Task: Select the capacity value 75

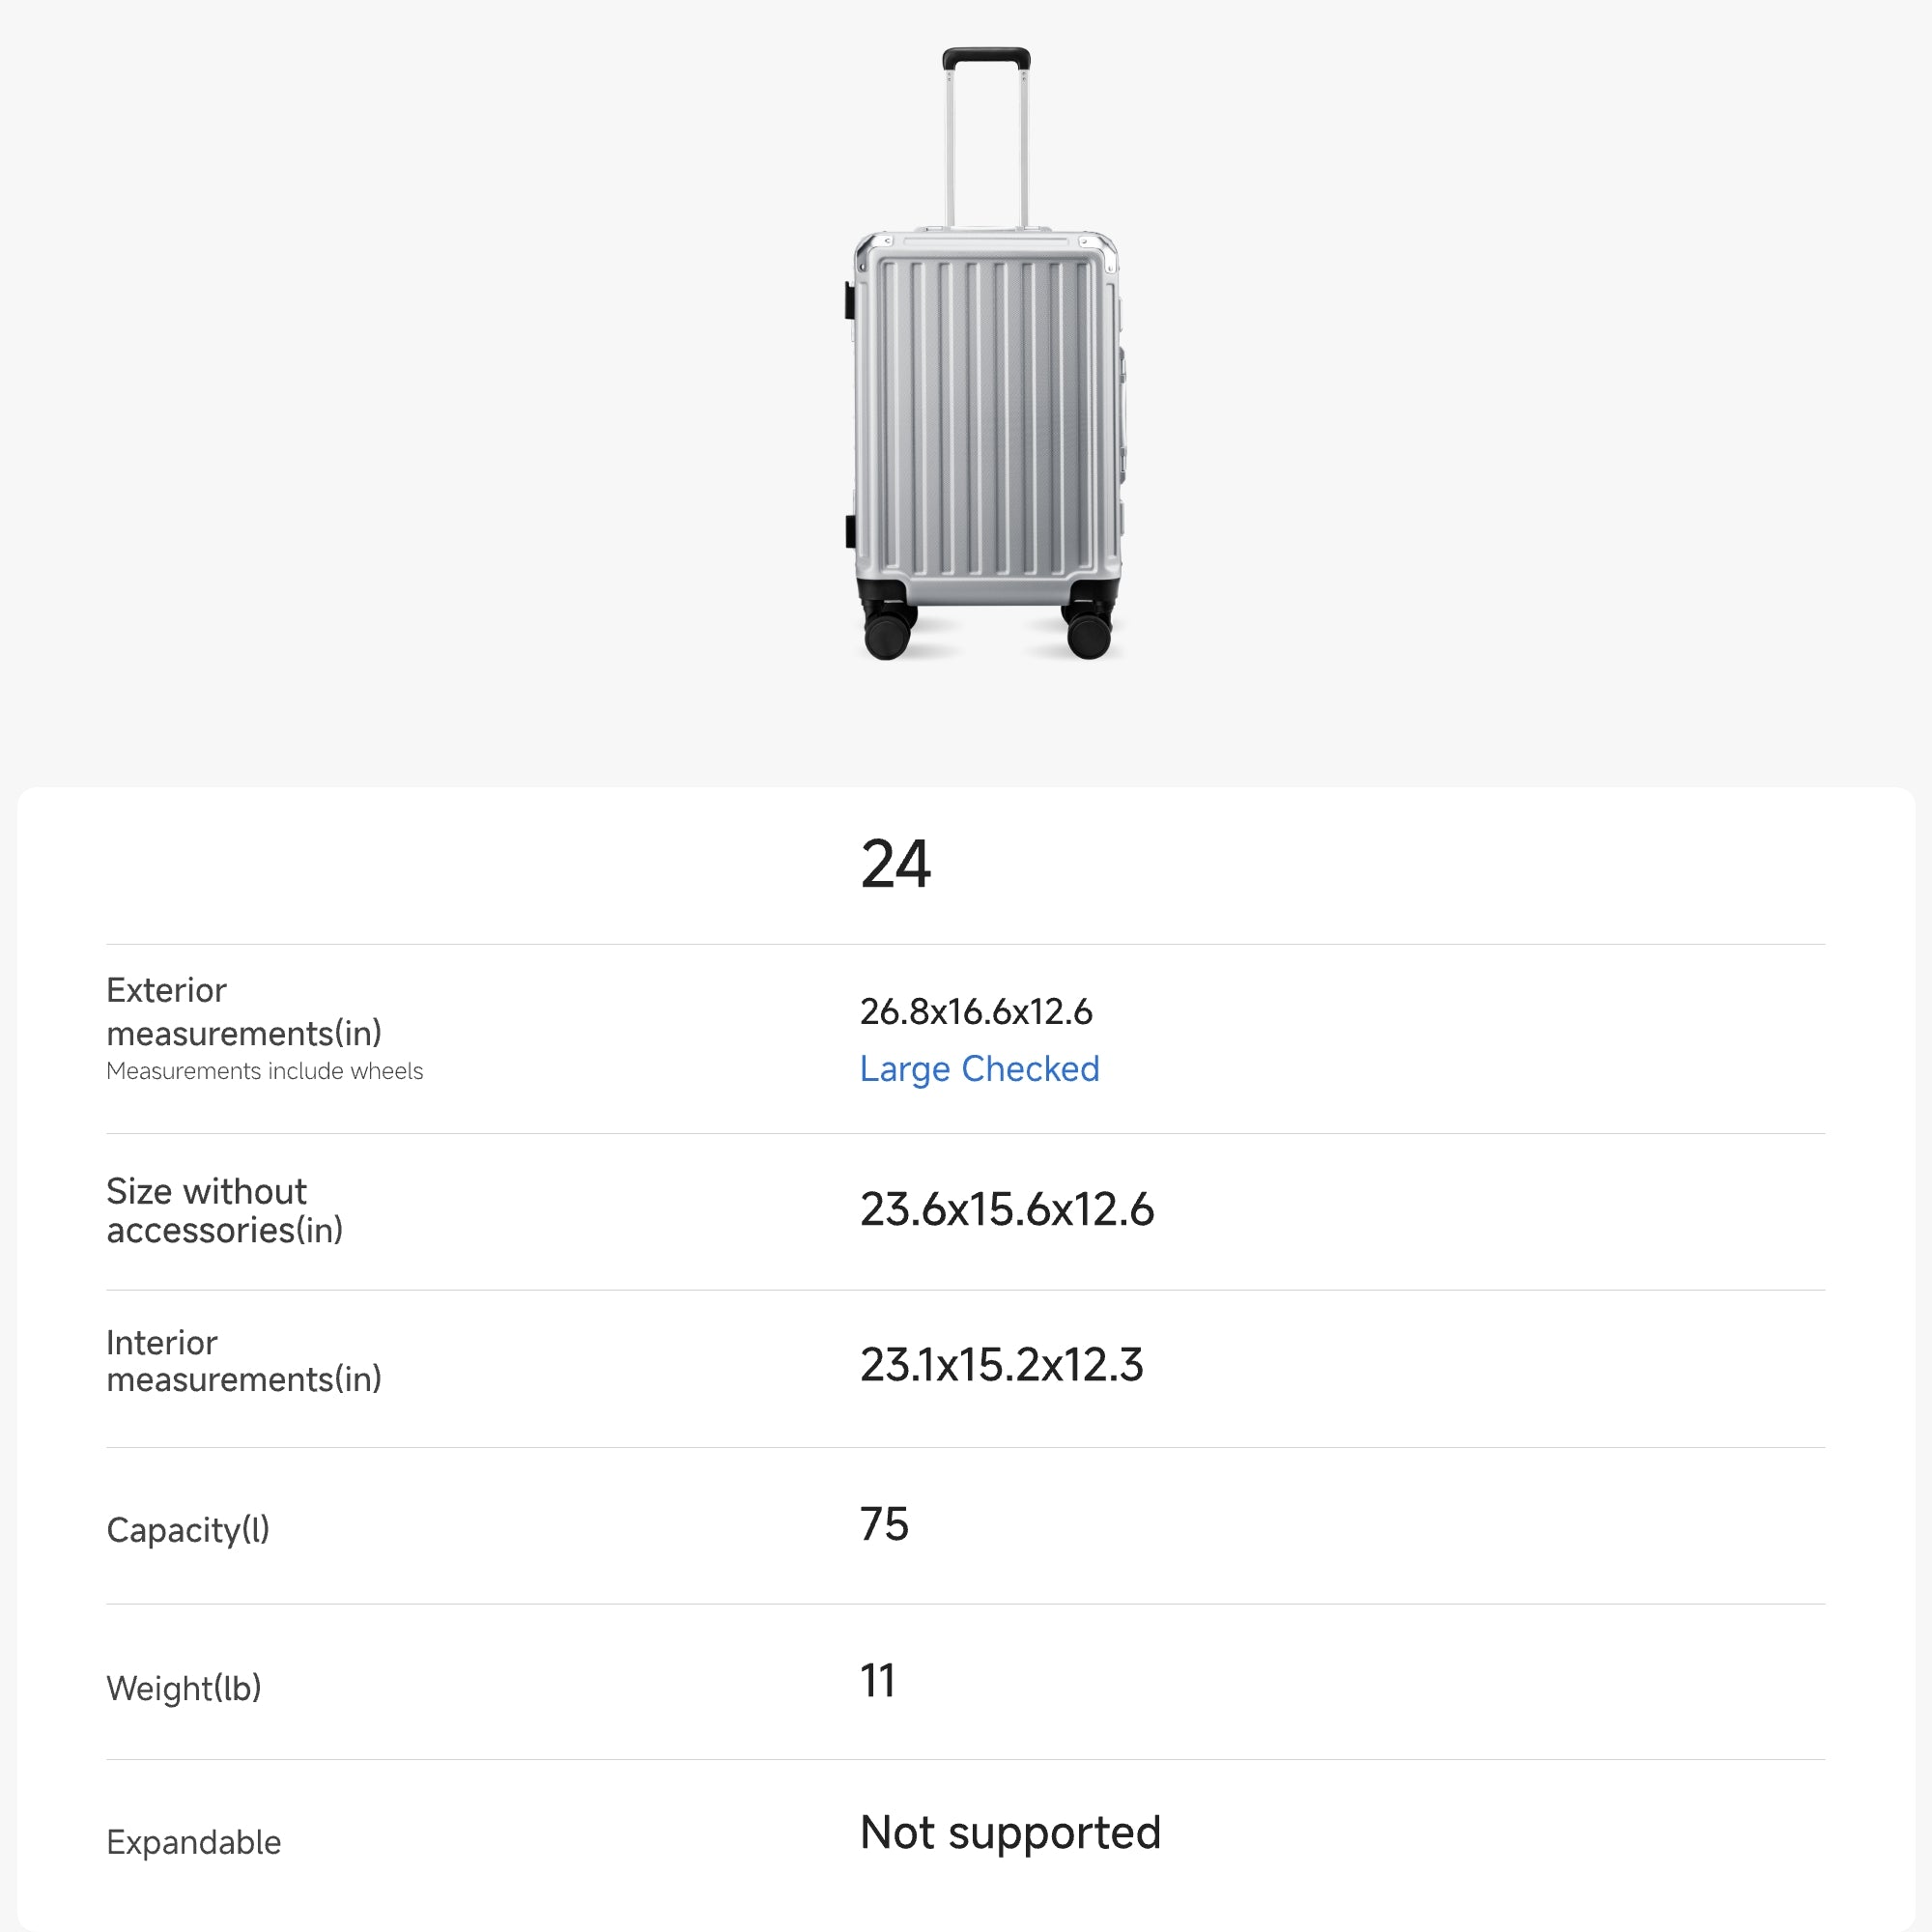Action: [x=884, y=1525]
